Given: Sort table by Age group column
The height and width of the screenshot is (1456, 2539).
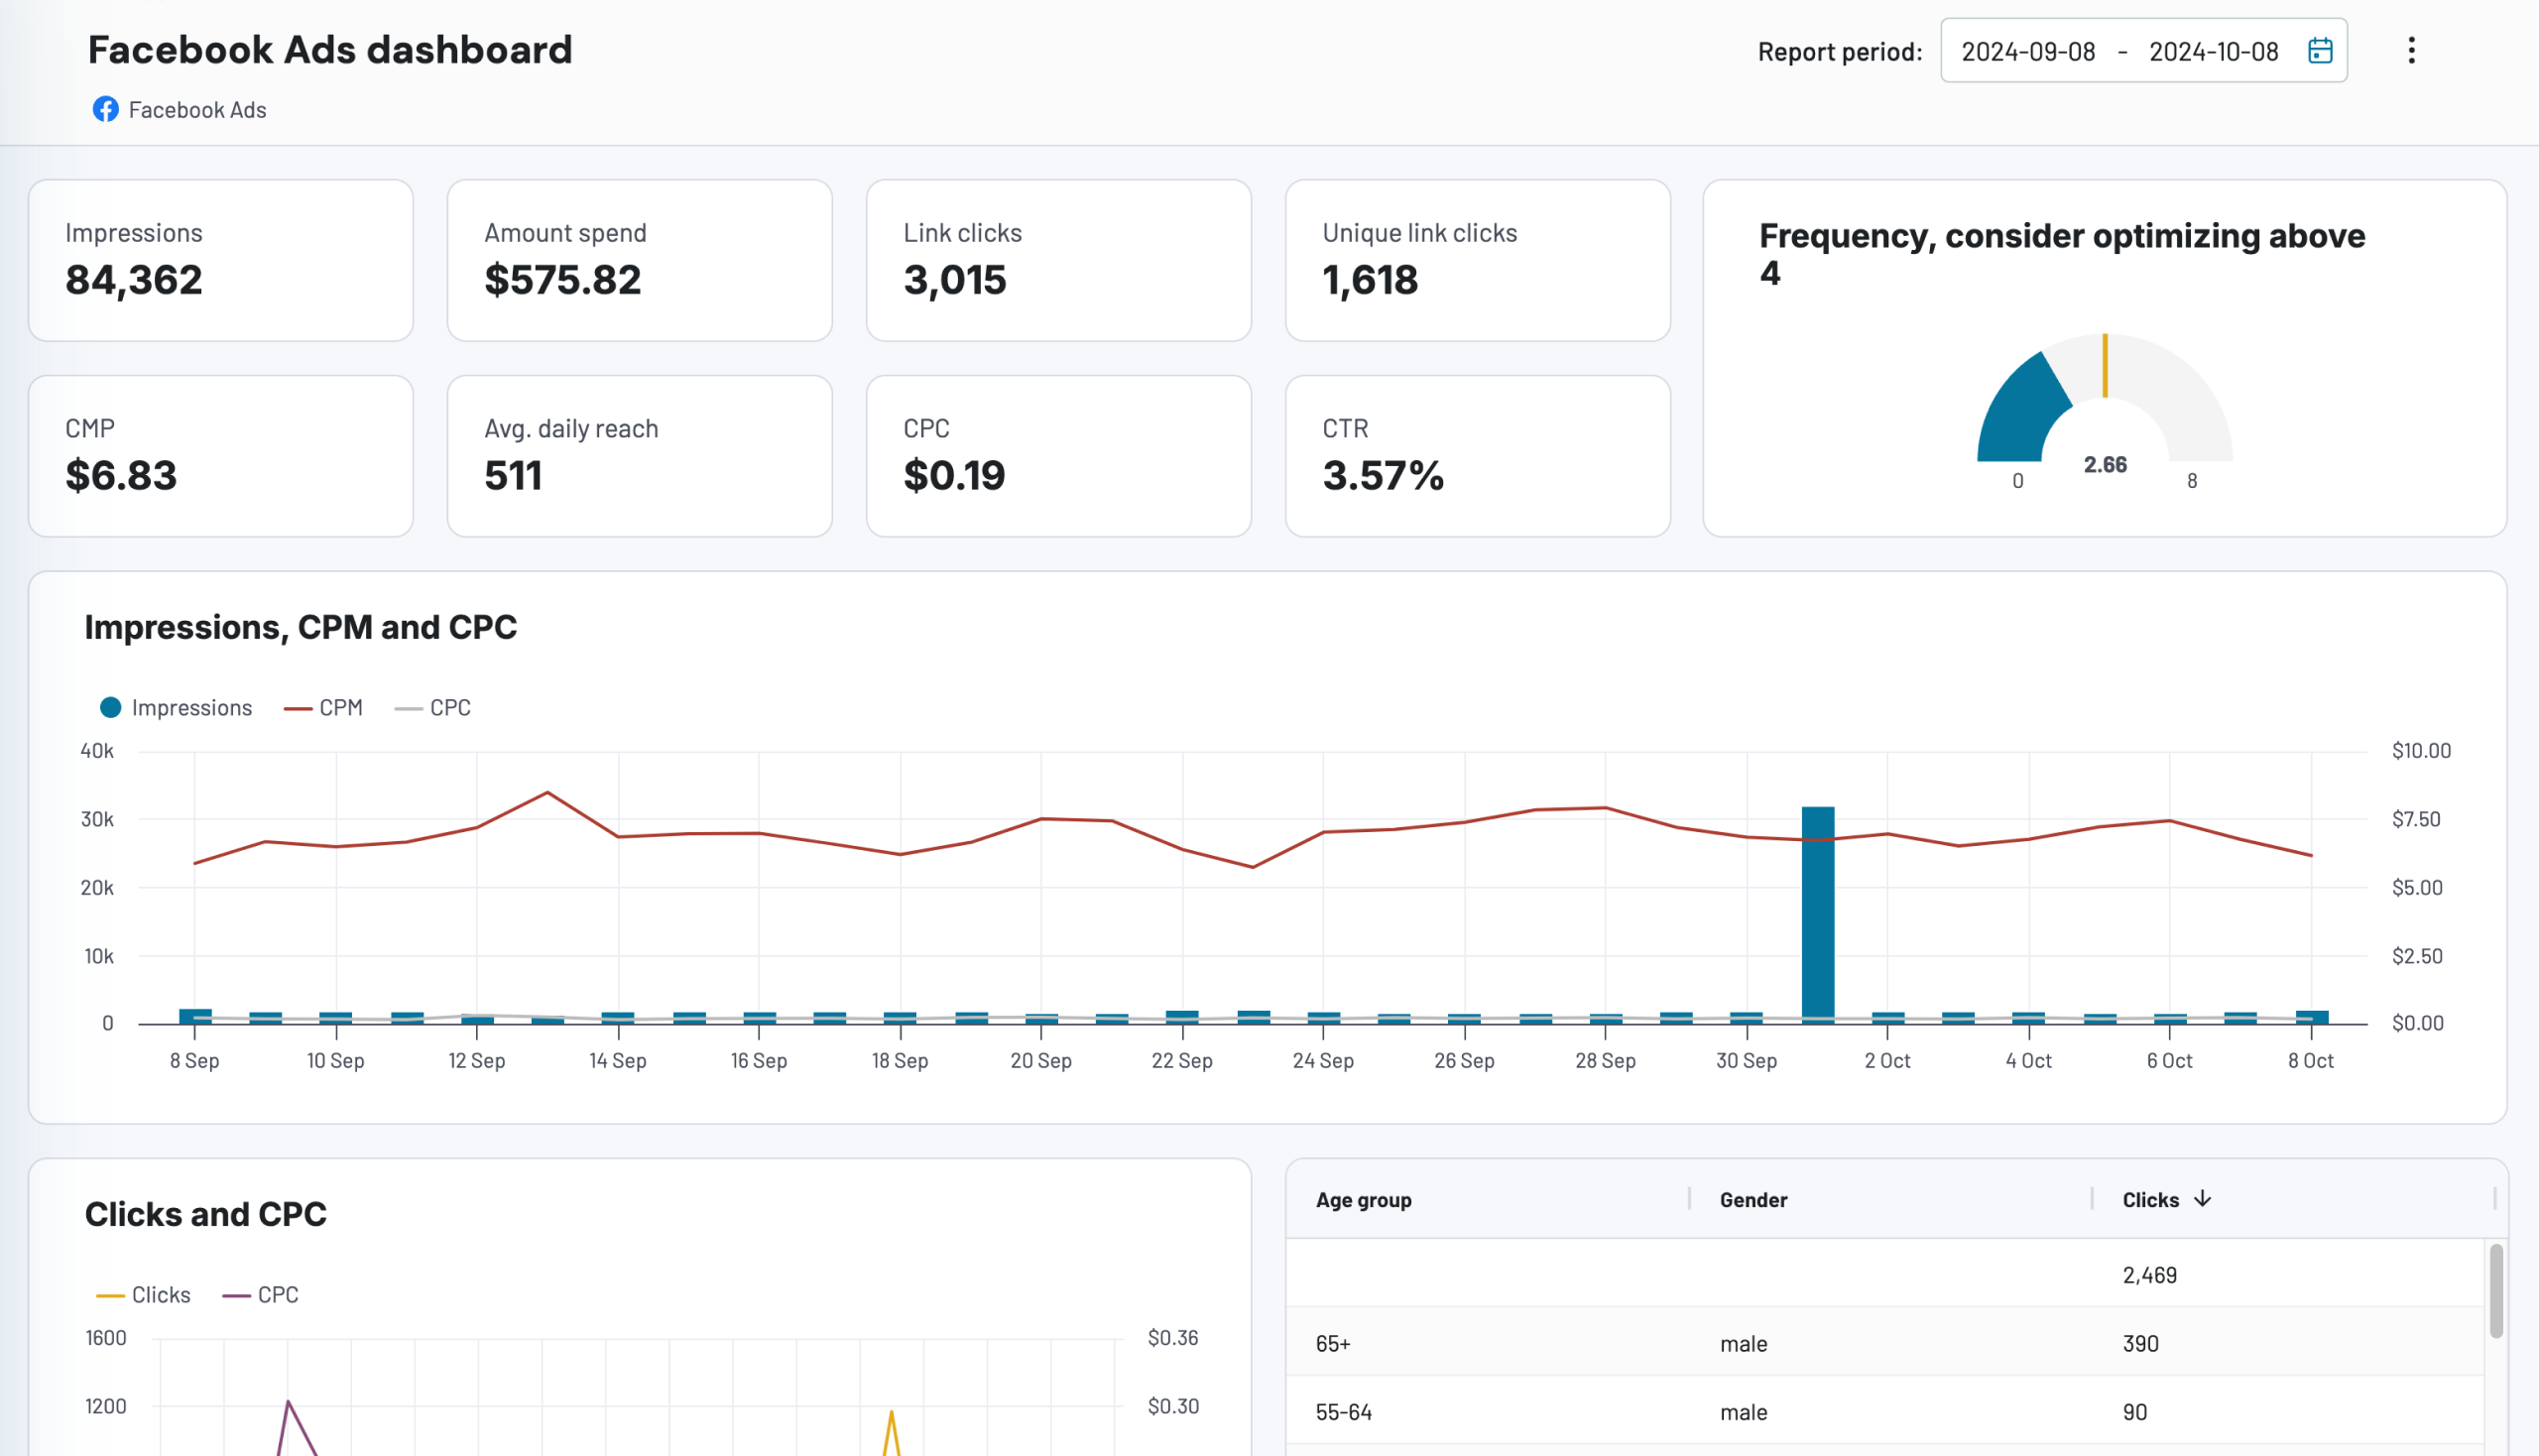Looking at the screenshot, I should pos(1363,1199).
